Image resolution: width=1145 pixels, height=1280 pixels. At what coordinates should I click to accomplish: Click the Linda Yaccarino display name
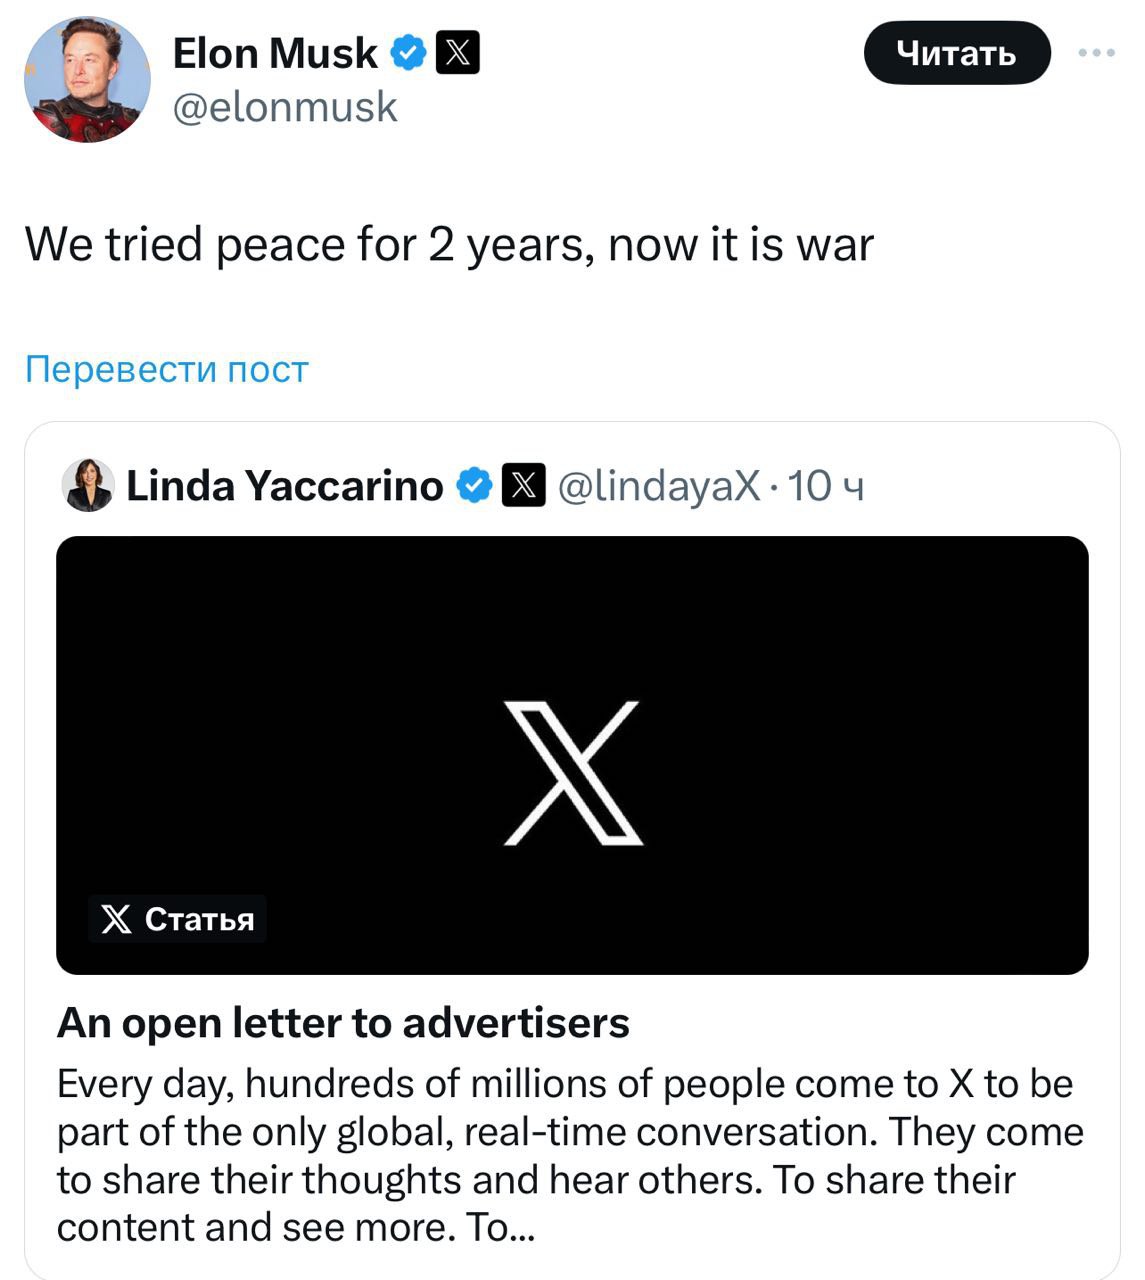[284, 486]
